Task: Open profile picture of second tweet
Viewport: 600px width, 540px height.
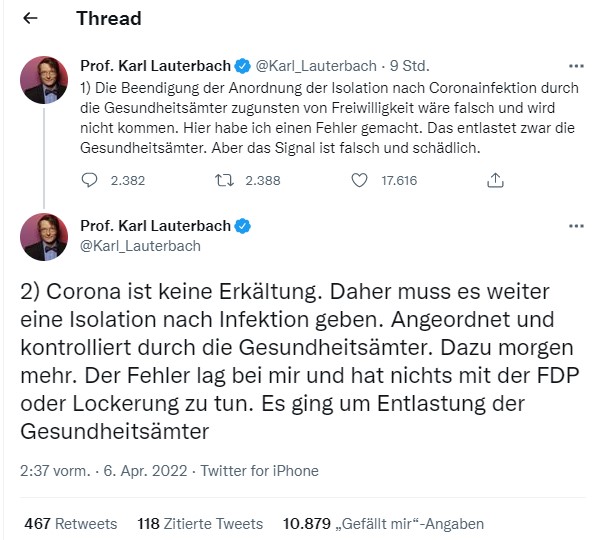Action: click(45, 236)
